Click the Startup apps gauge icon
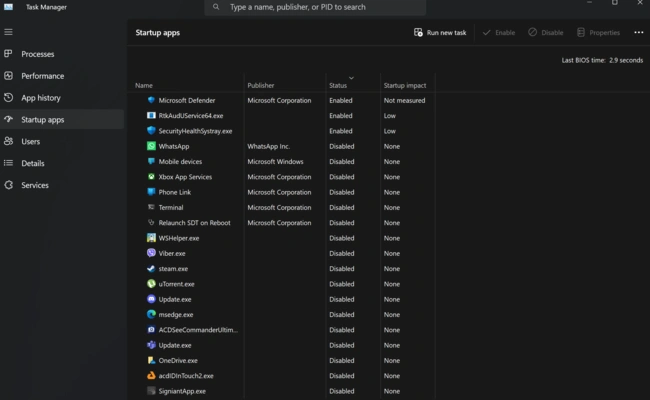Screen dimensions: 650x400 point(8,119)
